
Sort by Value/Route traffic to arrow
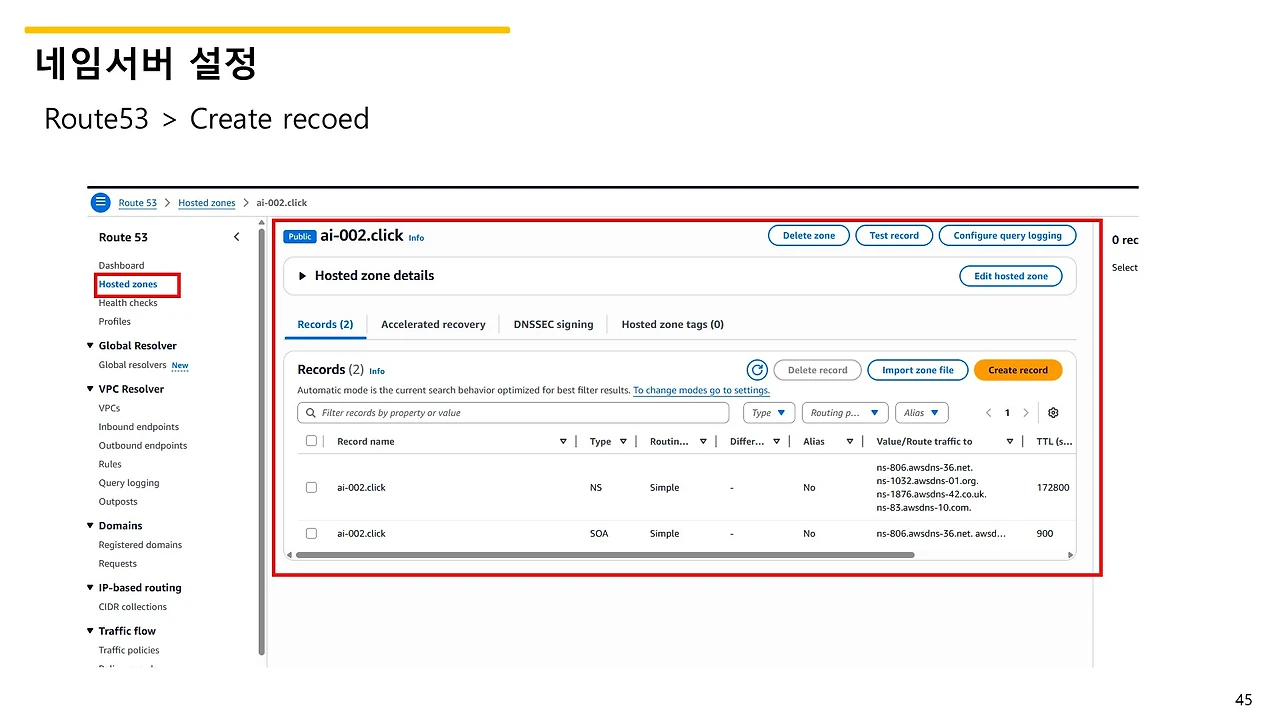pyautogui.click(x=1010, y=441)
